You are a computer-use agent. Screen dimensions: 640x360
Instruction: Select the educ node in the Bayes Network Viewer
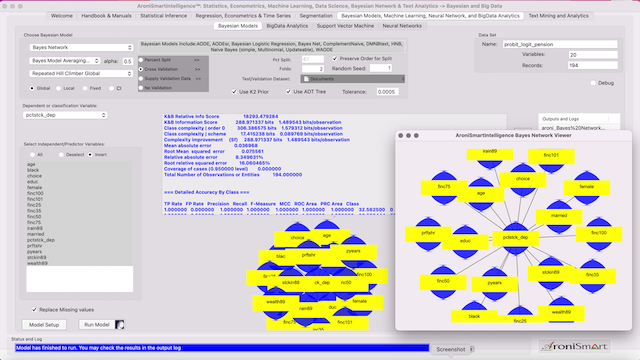click(x=465, y=241)
